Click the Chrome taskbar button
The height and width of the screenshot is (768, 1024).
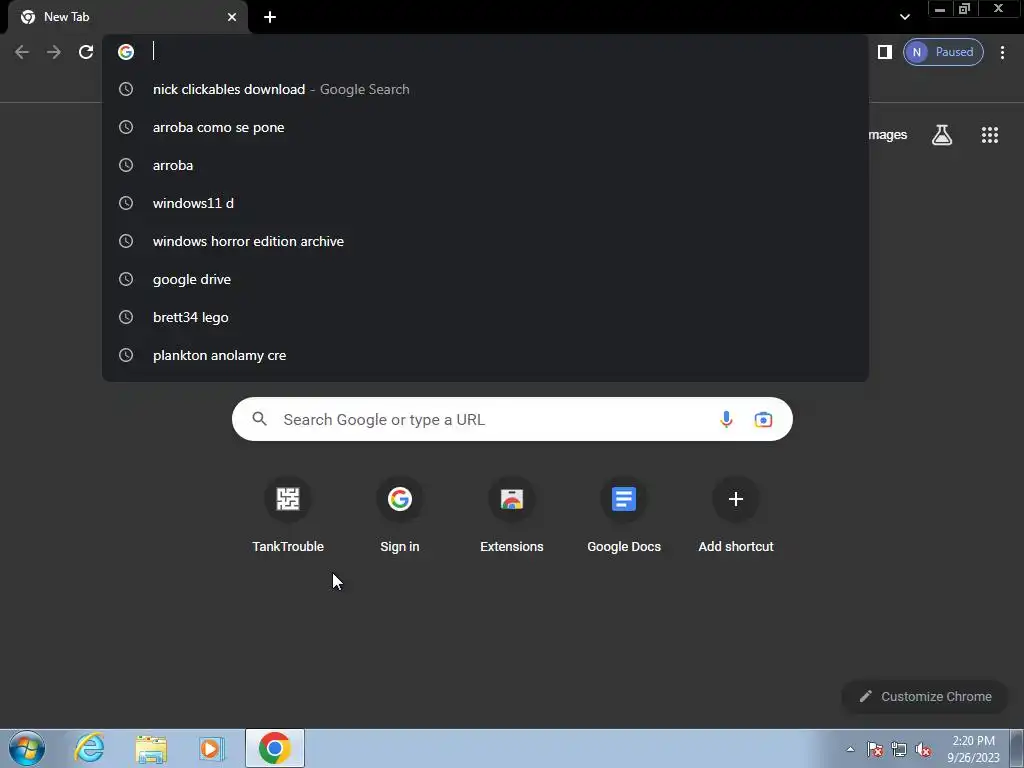click(x=275, y=748)
